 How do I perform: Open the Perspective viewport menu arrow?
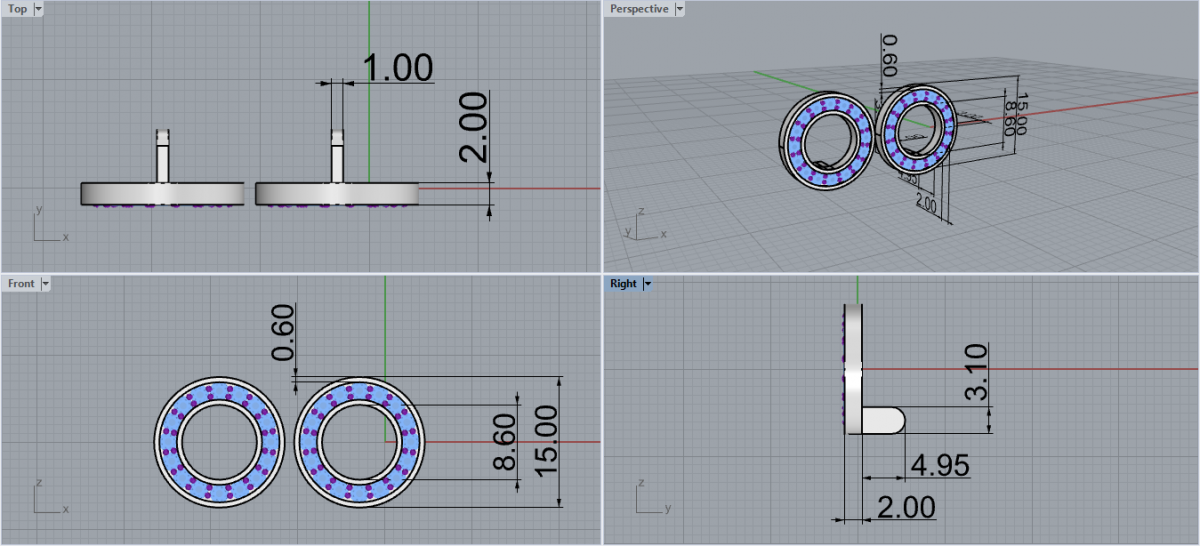click(x=680, y=9)
